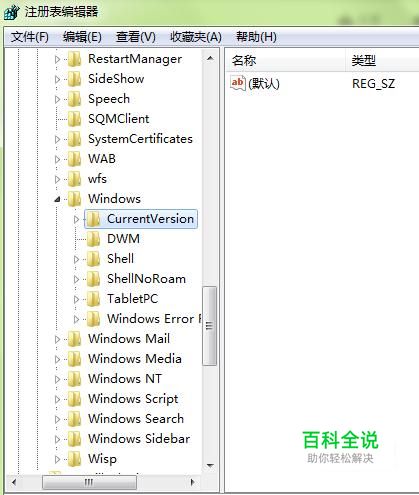This screenshot has width=419, height=495.
Task: Select the Windows Script key label
Action: (133, 399)
